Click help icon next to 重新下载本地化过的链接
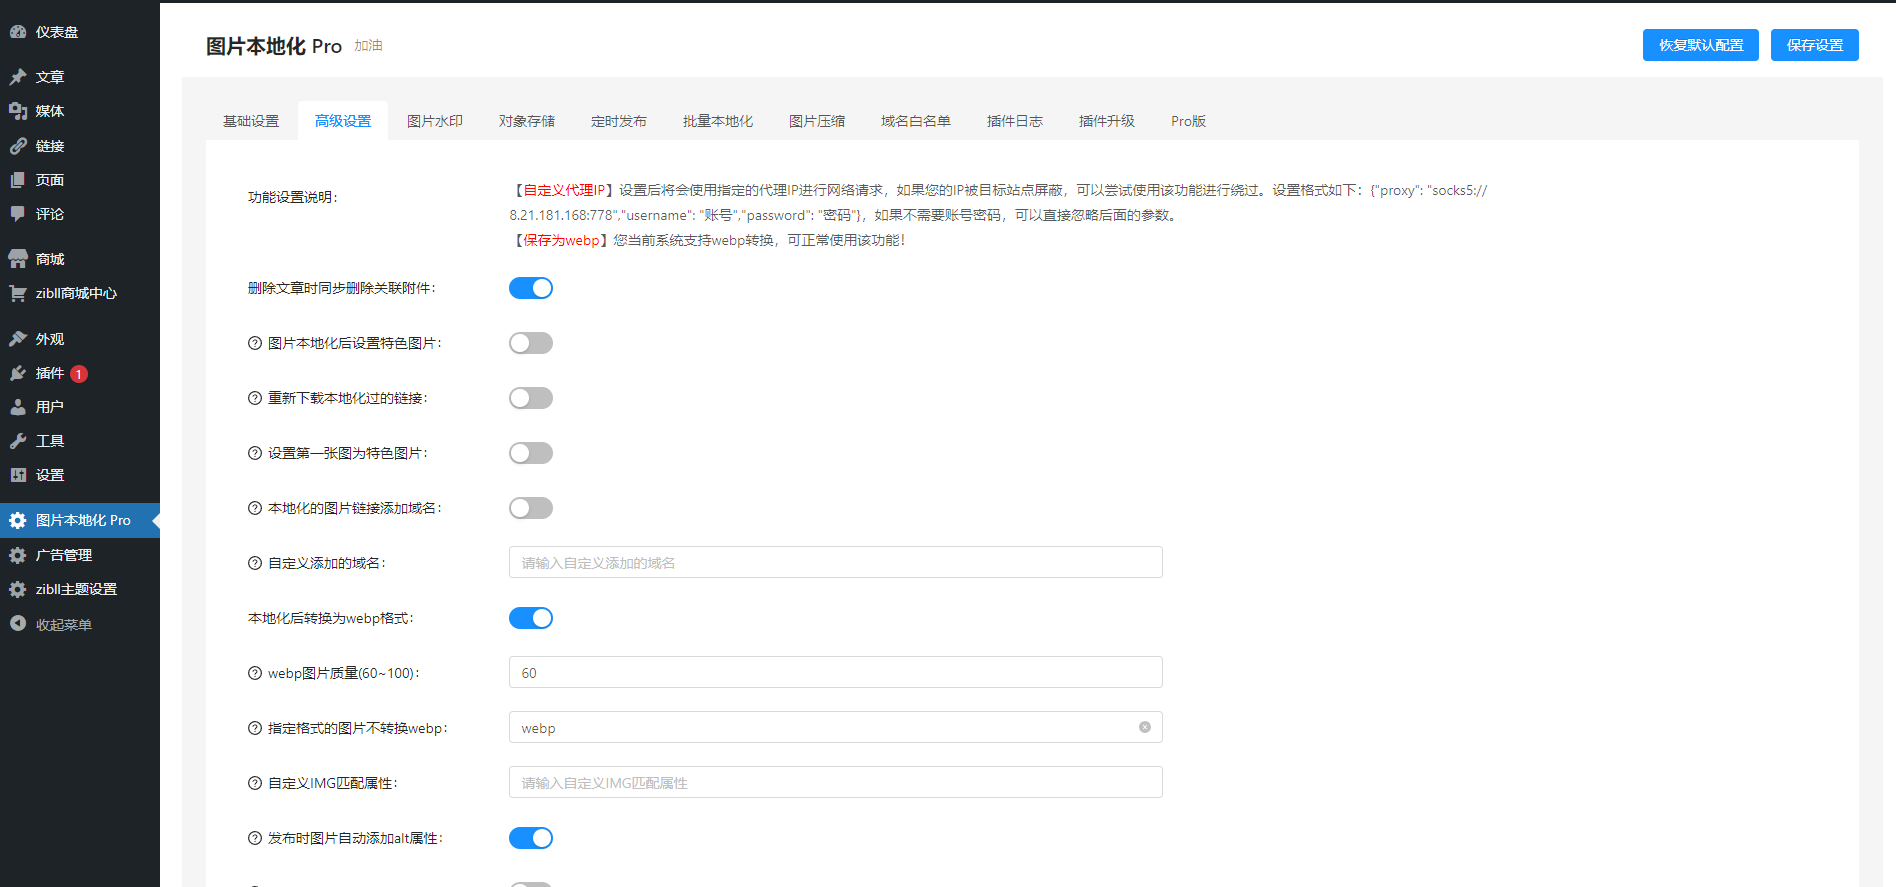The image size is (1896, 887). (255, 398)
